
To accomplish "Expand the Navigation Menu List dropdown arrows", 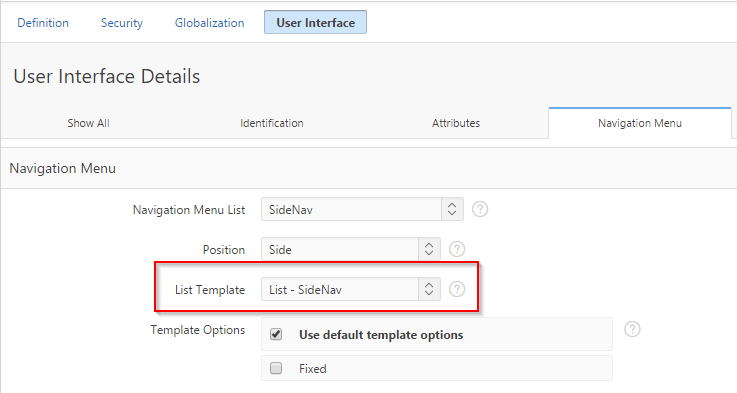I will coord(452,209).
